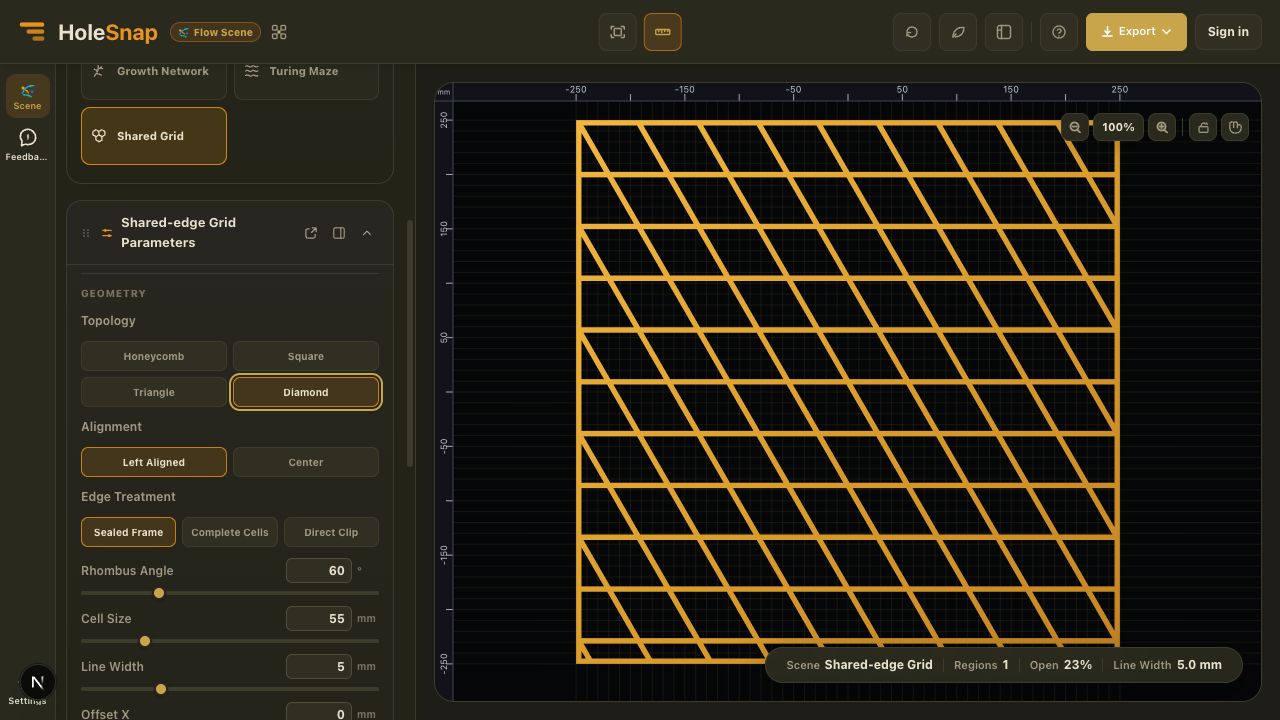Click the fit-to-frame icon in the top toolbar
Image resolution: width=1280 pixels, height=720 pixels.
tap(618, 32)
